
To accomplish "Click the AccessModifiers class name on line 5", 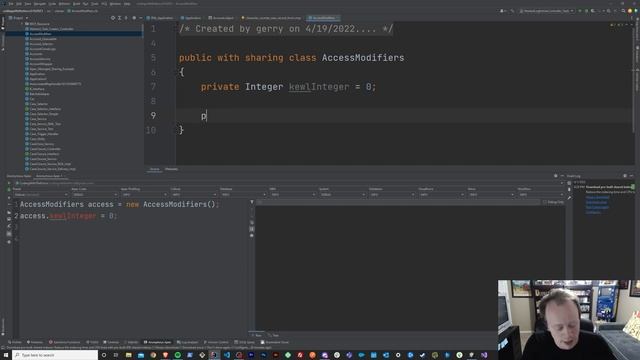I will click(363, 58).
